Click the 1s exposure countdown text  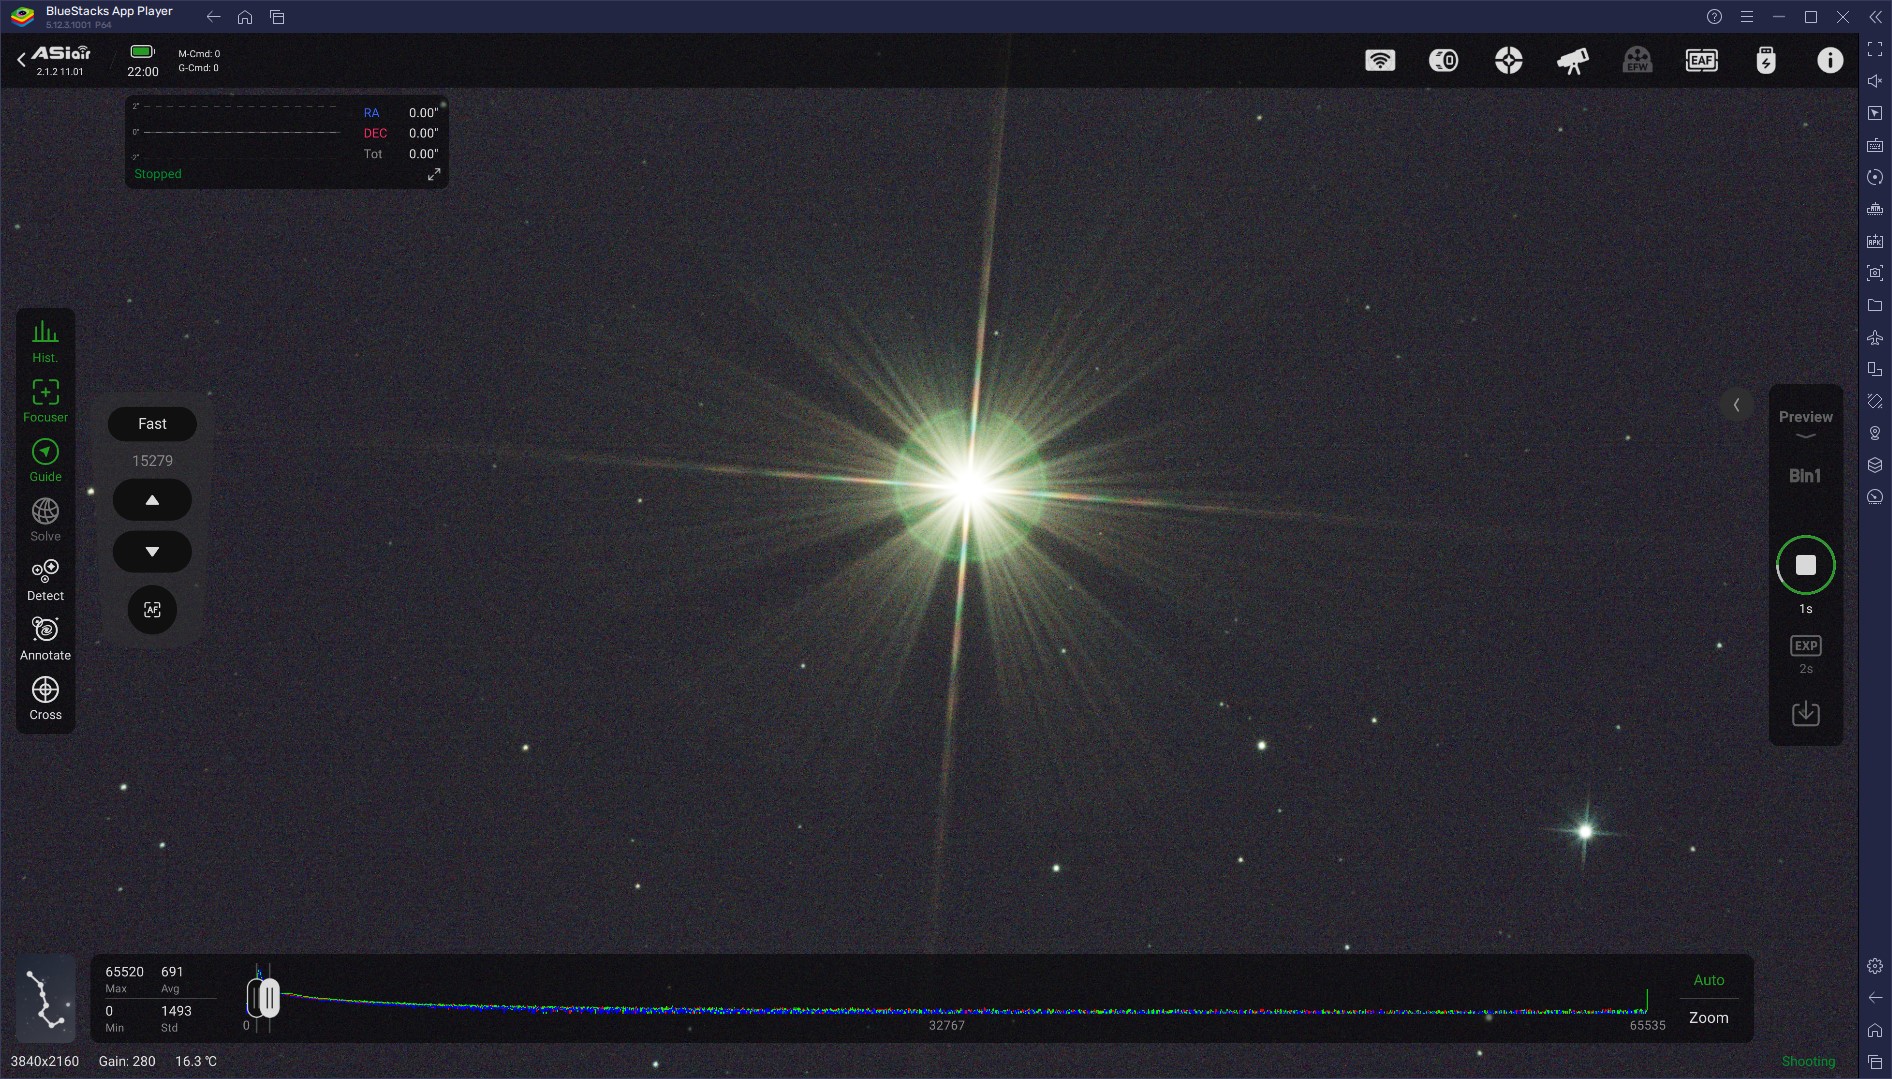(x=1805, y=609)
